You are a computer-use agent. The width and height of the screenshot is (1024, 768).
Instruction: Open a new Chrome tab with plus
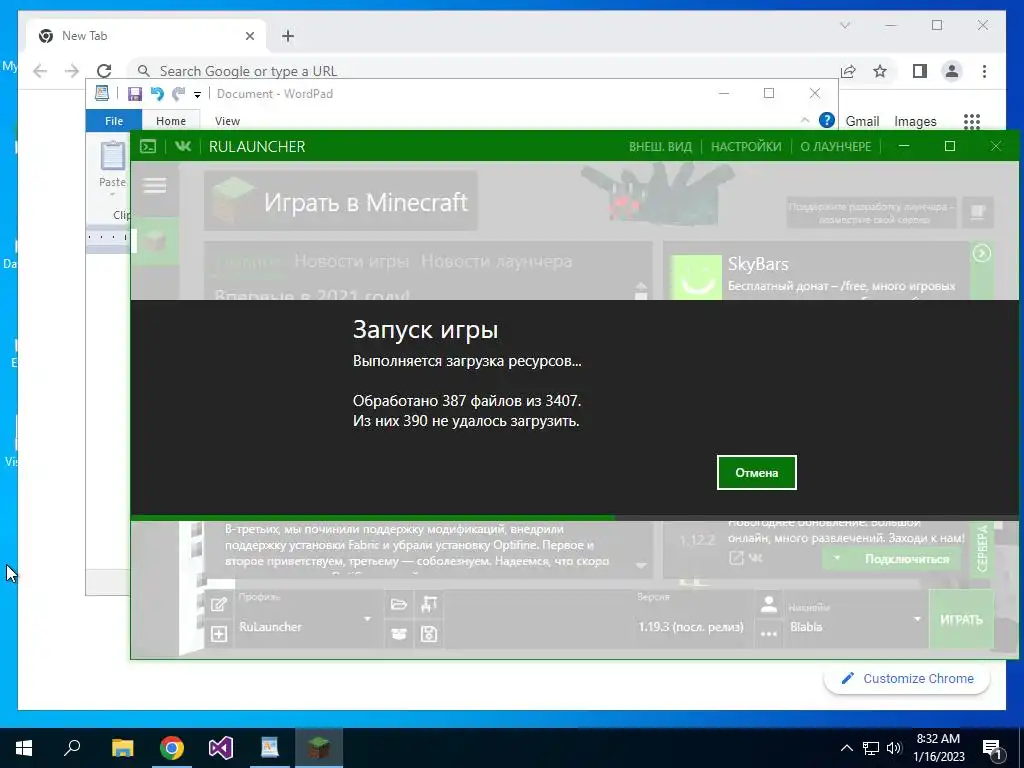pos(288,36)
